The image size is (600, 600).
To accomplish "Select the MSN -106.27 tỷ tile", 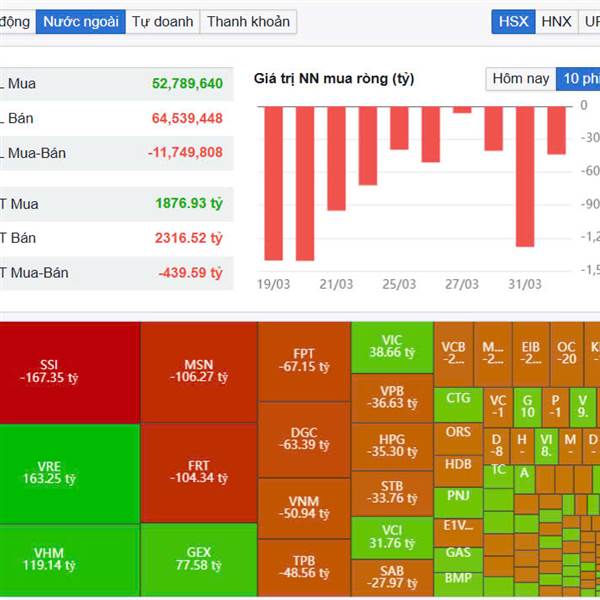I will click(x=199, y=372).
